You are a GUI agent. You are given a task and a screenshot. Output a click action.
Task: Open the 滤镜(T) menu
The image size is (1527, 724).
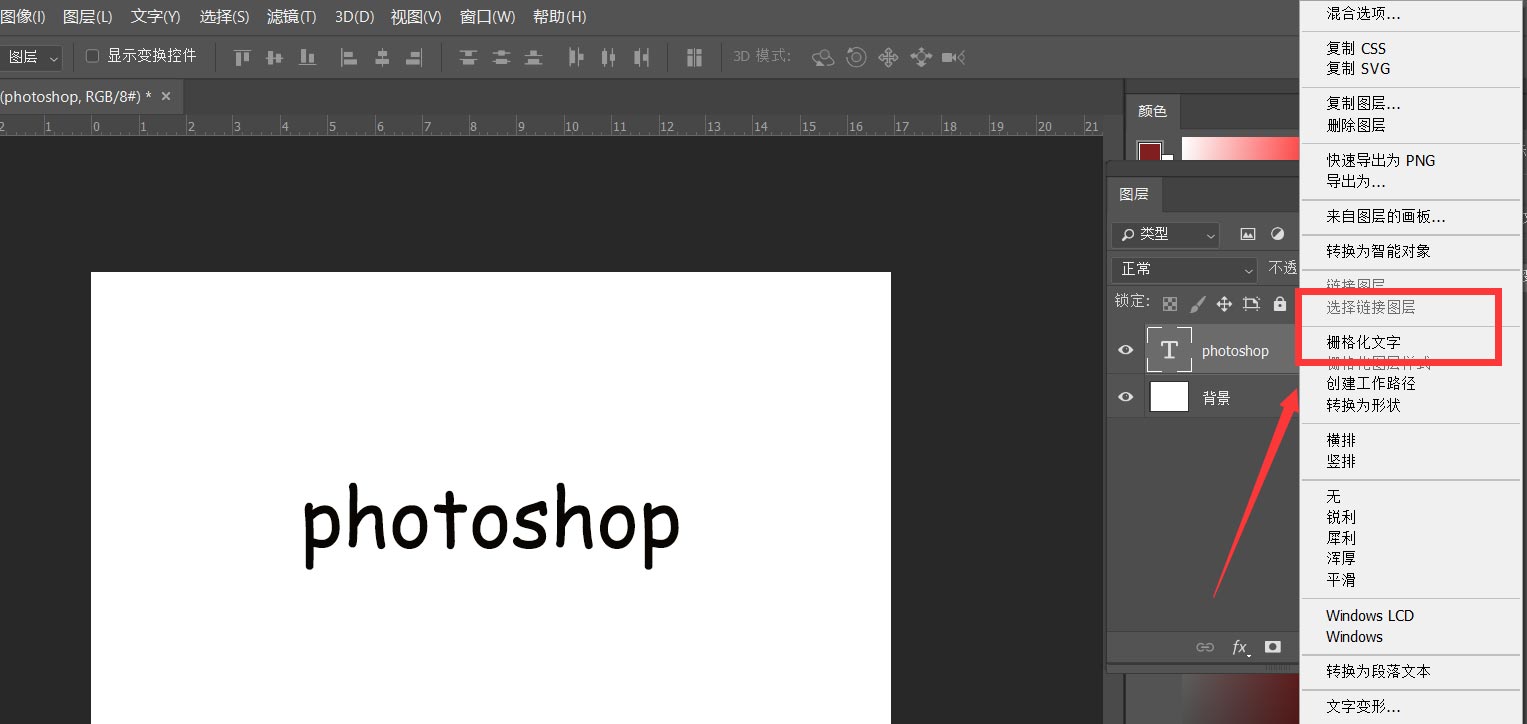(x=292, y=17)
